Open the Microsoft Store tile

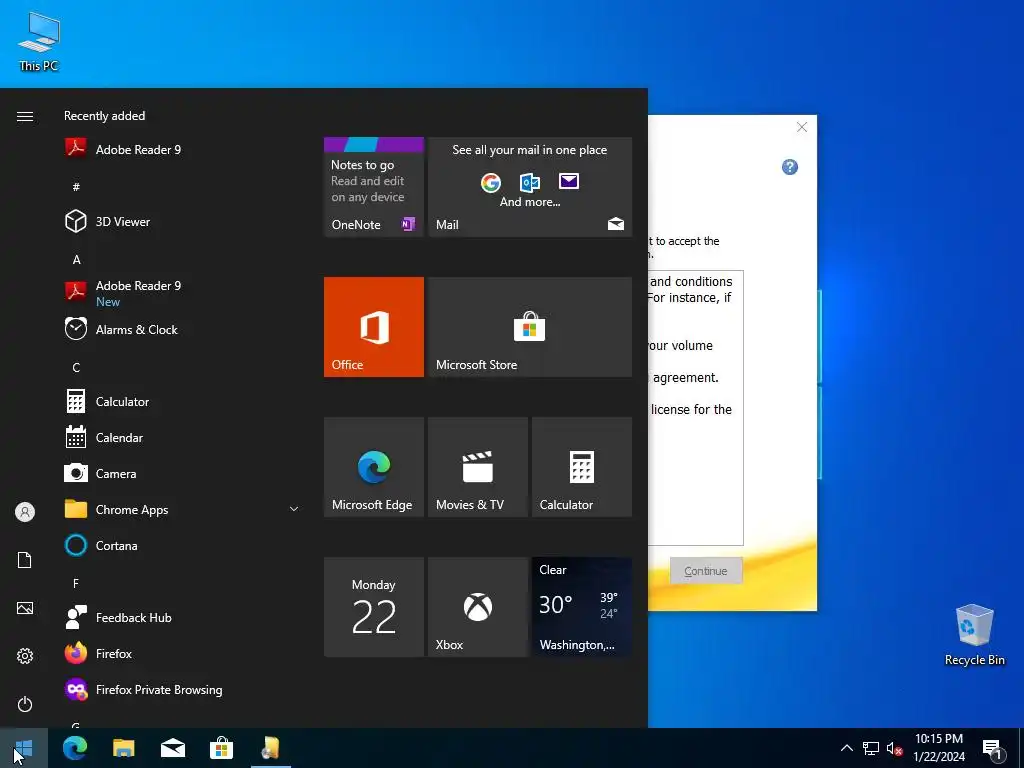pos(530,327)
